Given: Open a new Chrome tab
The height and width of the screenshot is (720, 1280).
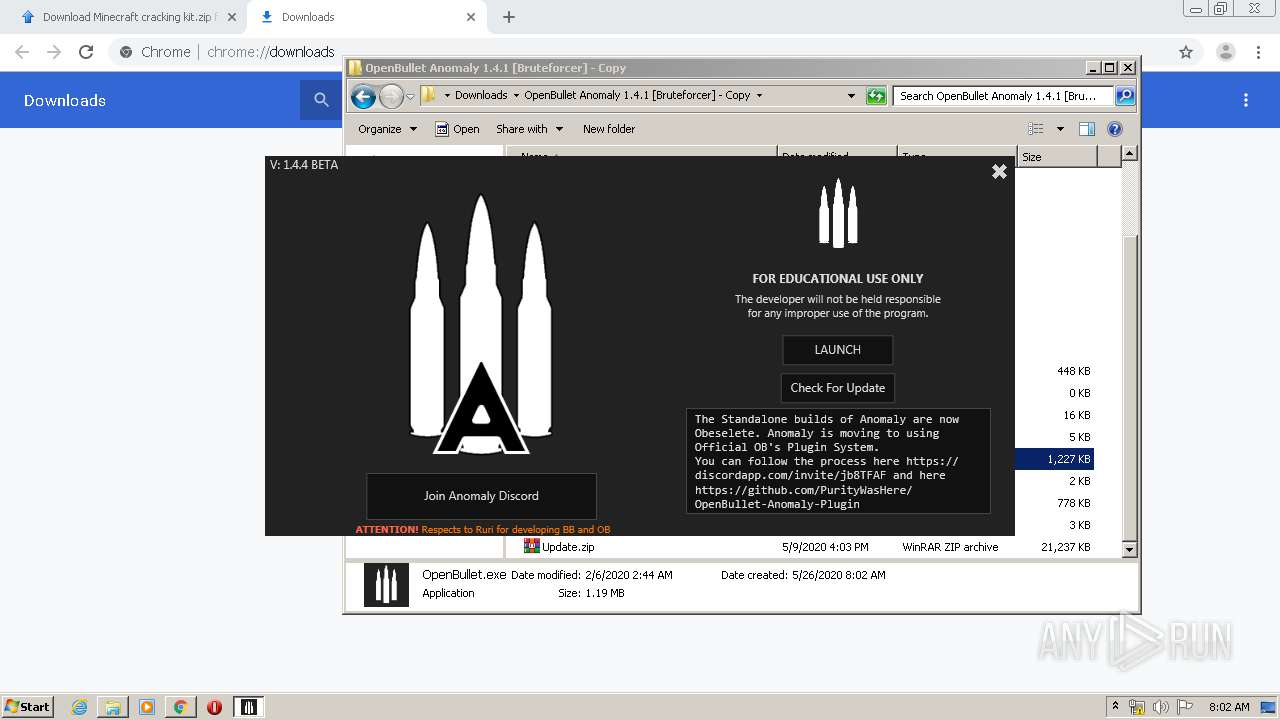Looking at the screenshot, I should (509, 17).
